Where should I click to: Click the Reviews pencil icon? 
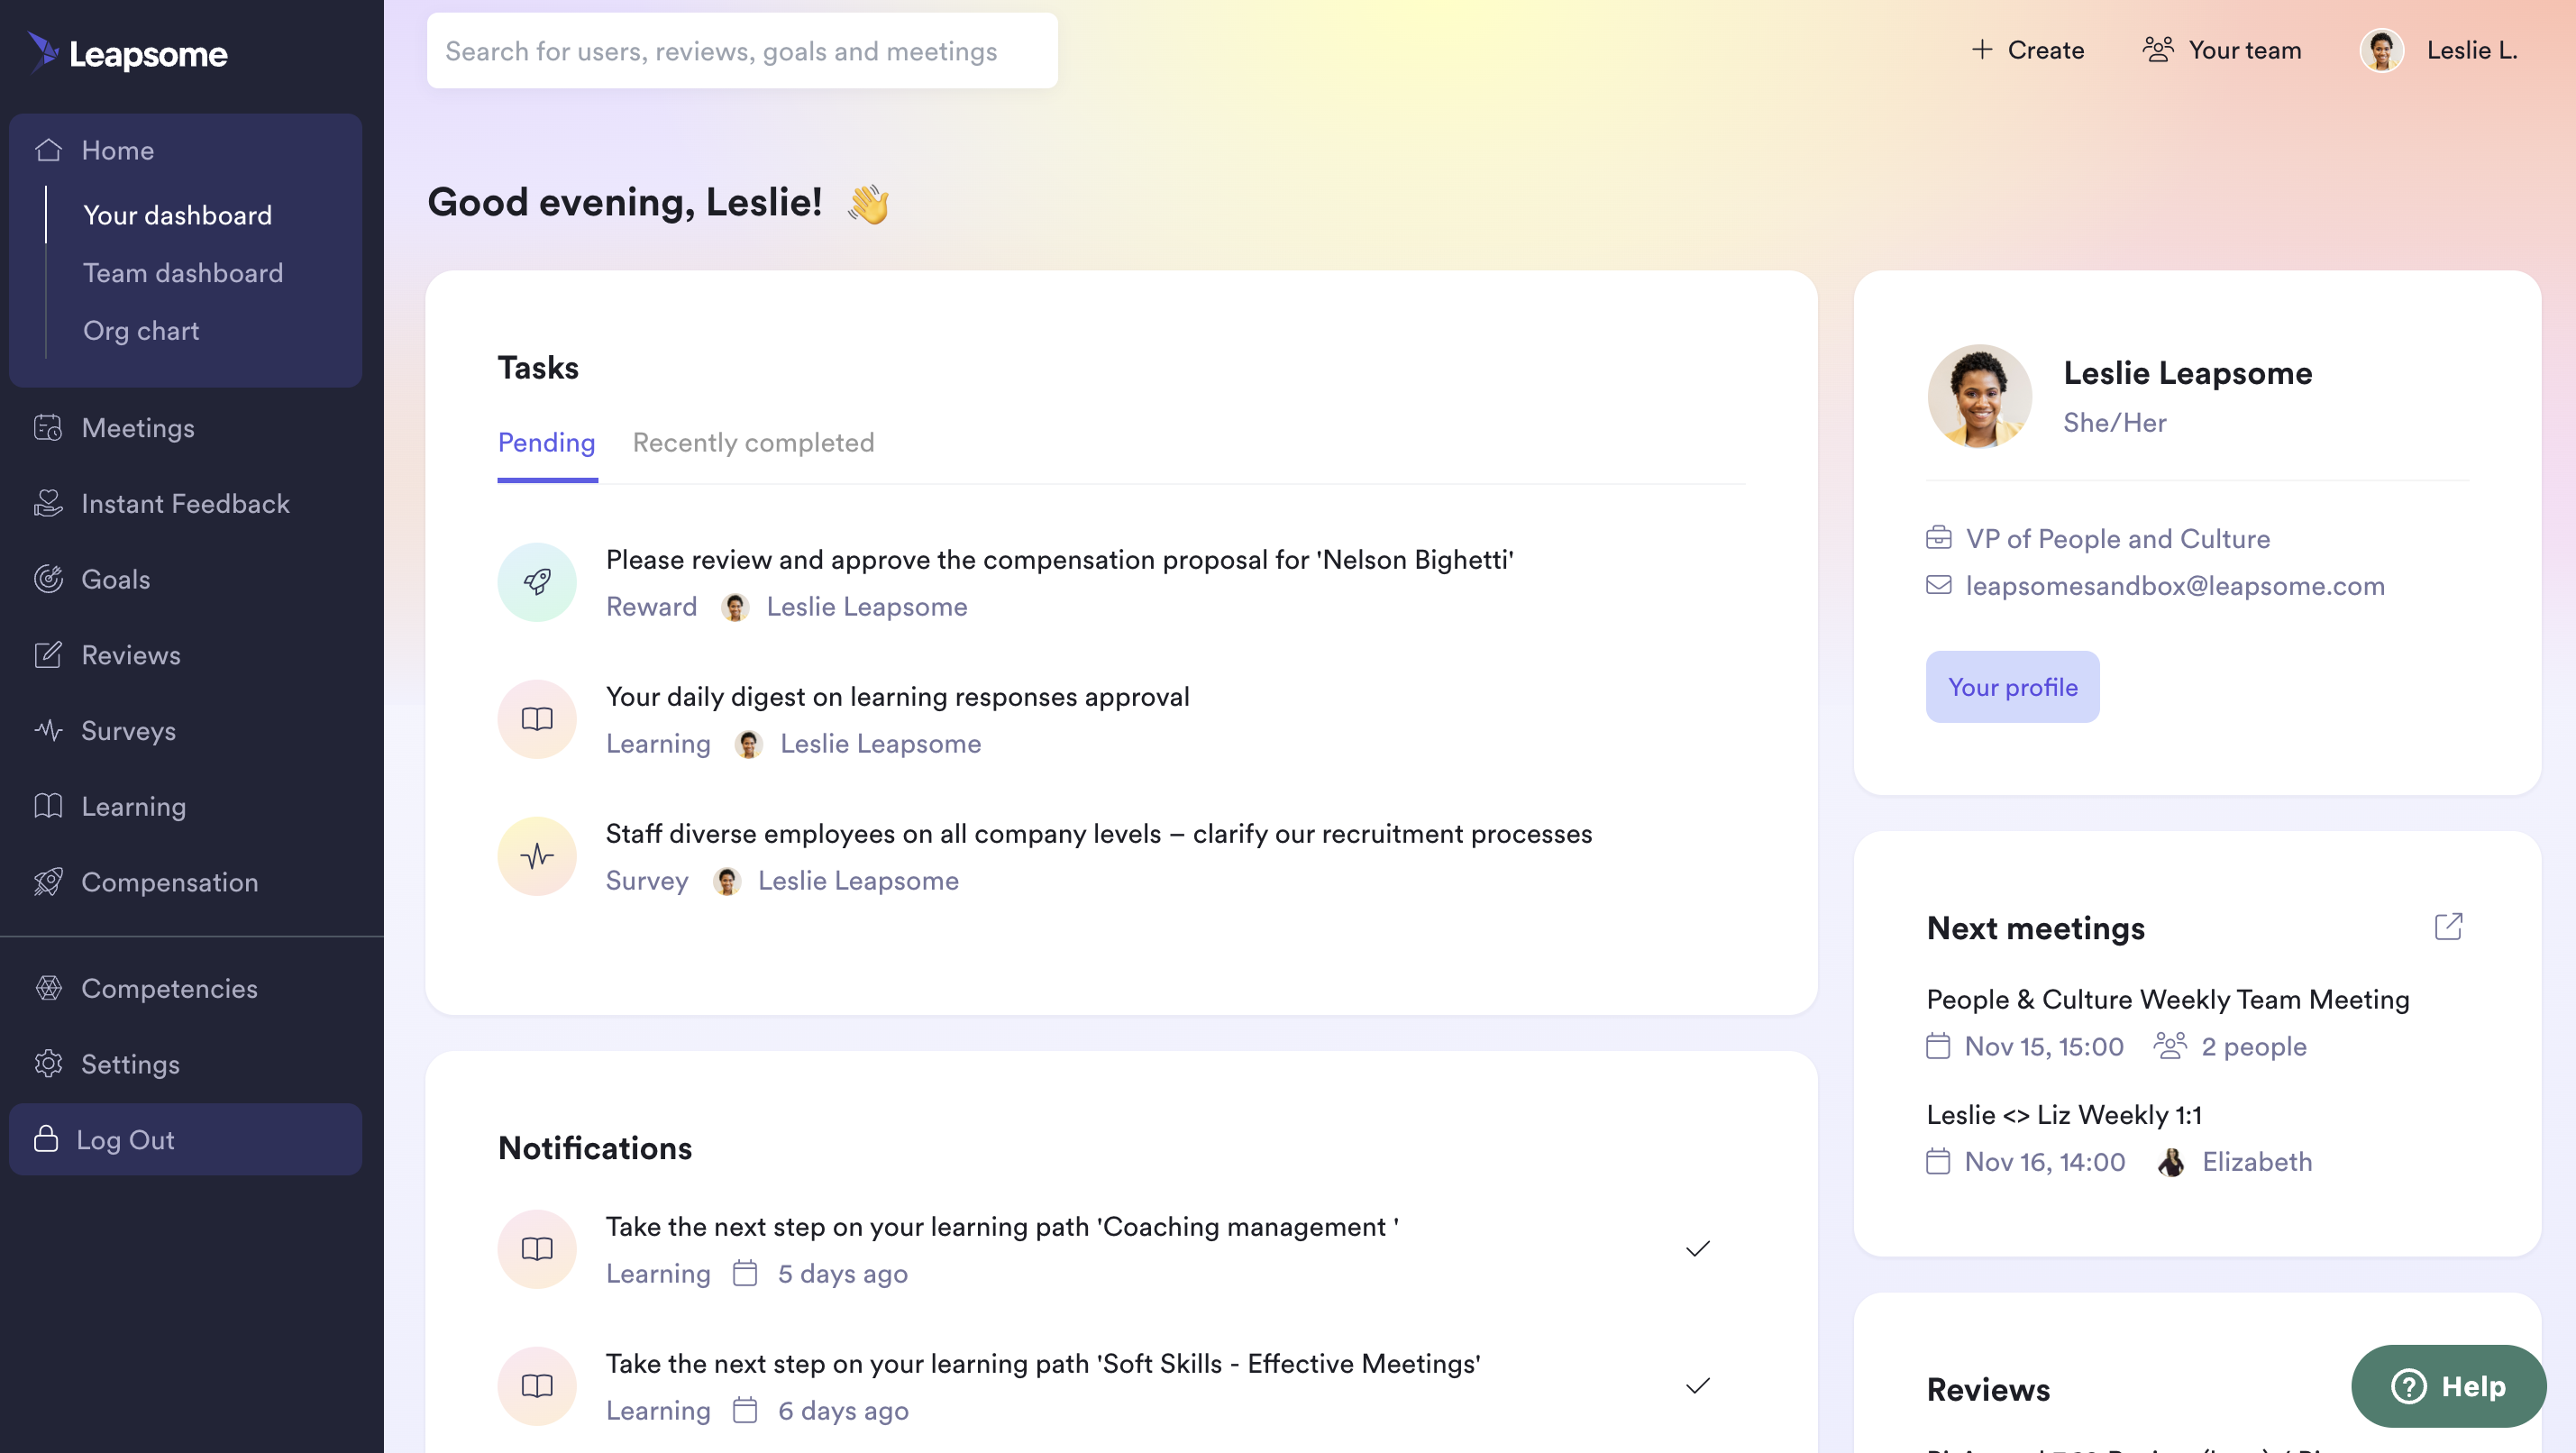pos(48,655)
